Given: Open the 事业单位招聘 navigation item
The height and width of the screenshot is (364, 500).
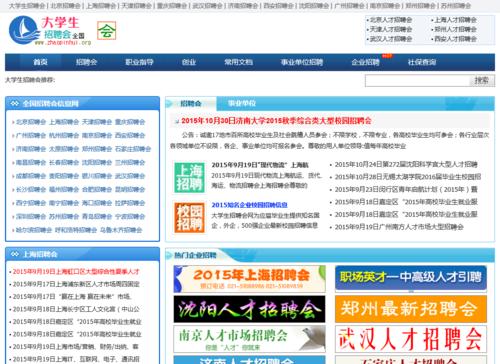Looking at the screenshot, I should pyautogui.click(x=302, y=62).
